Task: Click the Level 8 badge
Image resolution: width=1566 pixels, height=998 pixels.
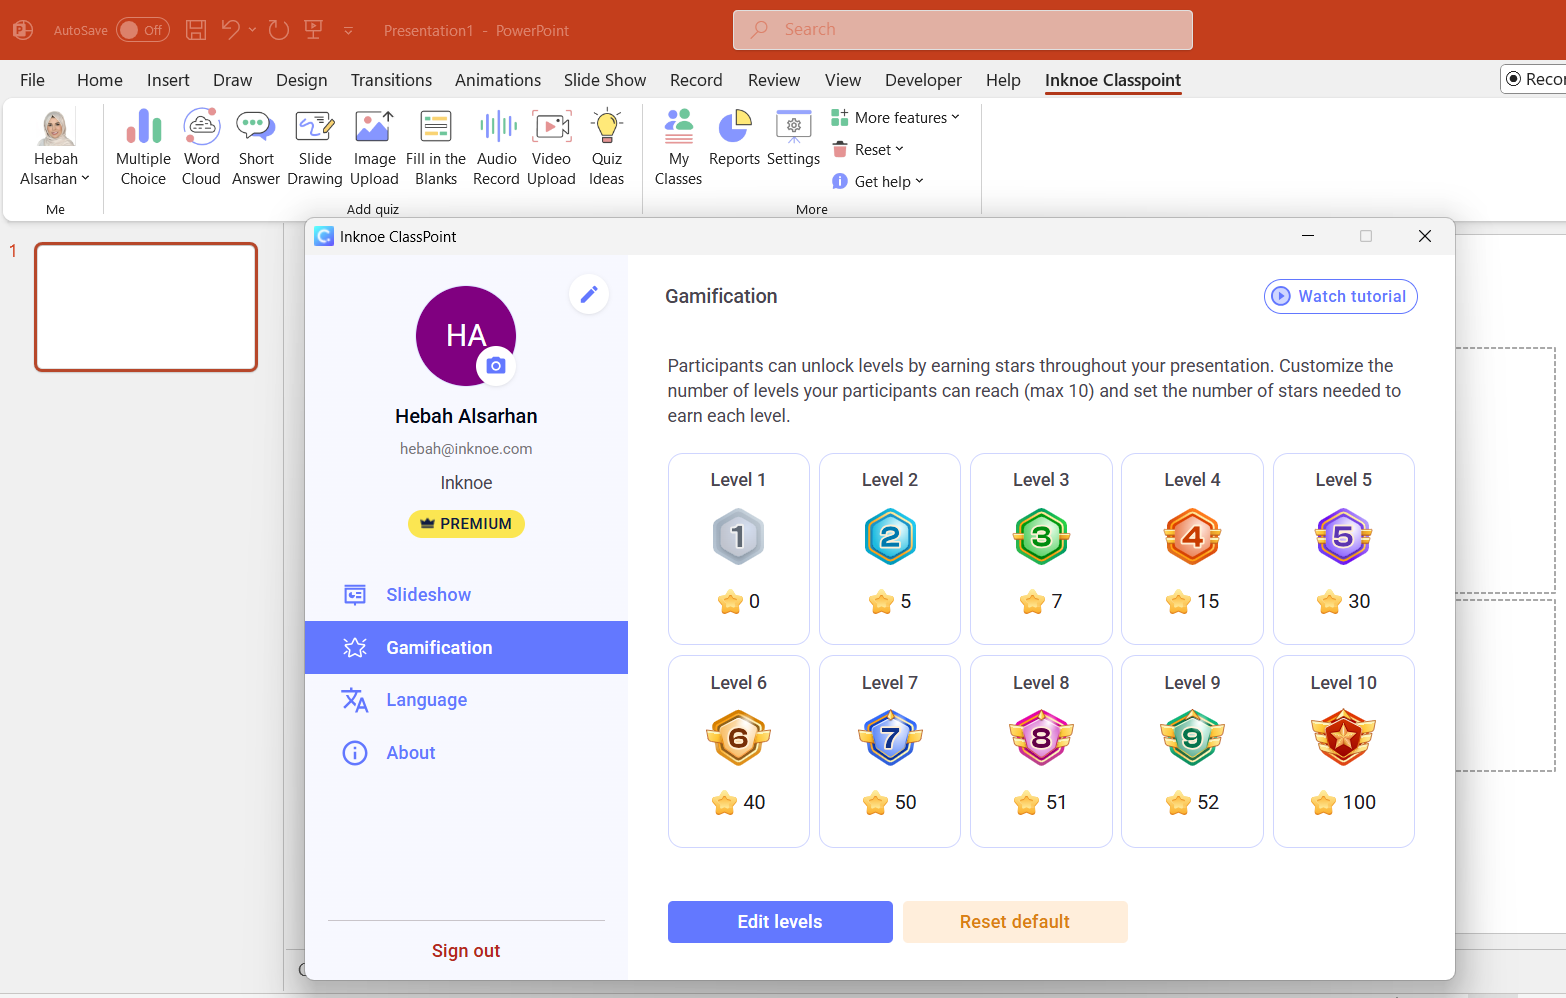Action: click(1041, 738)
